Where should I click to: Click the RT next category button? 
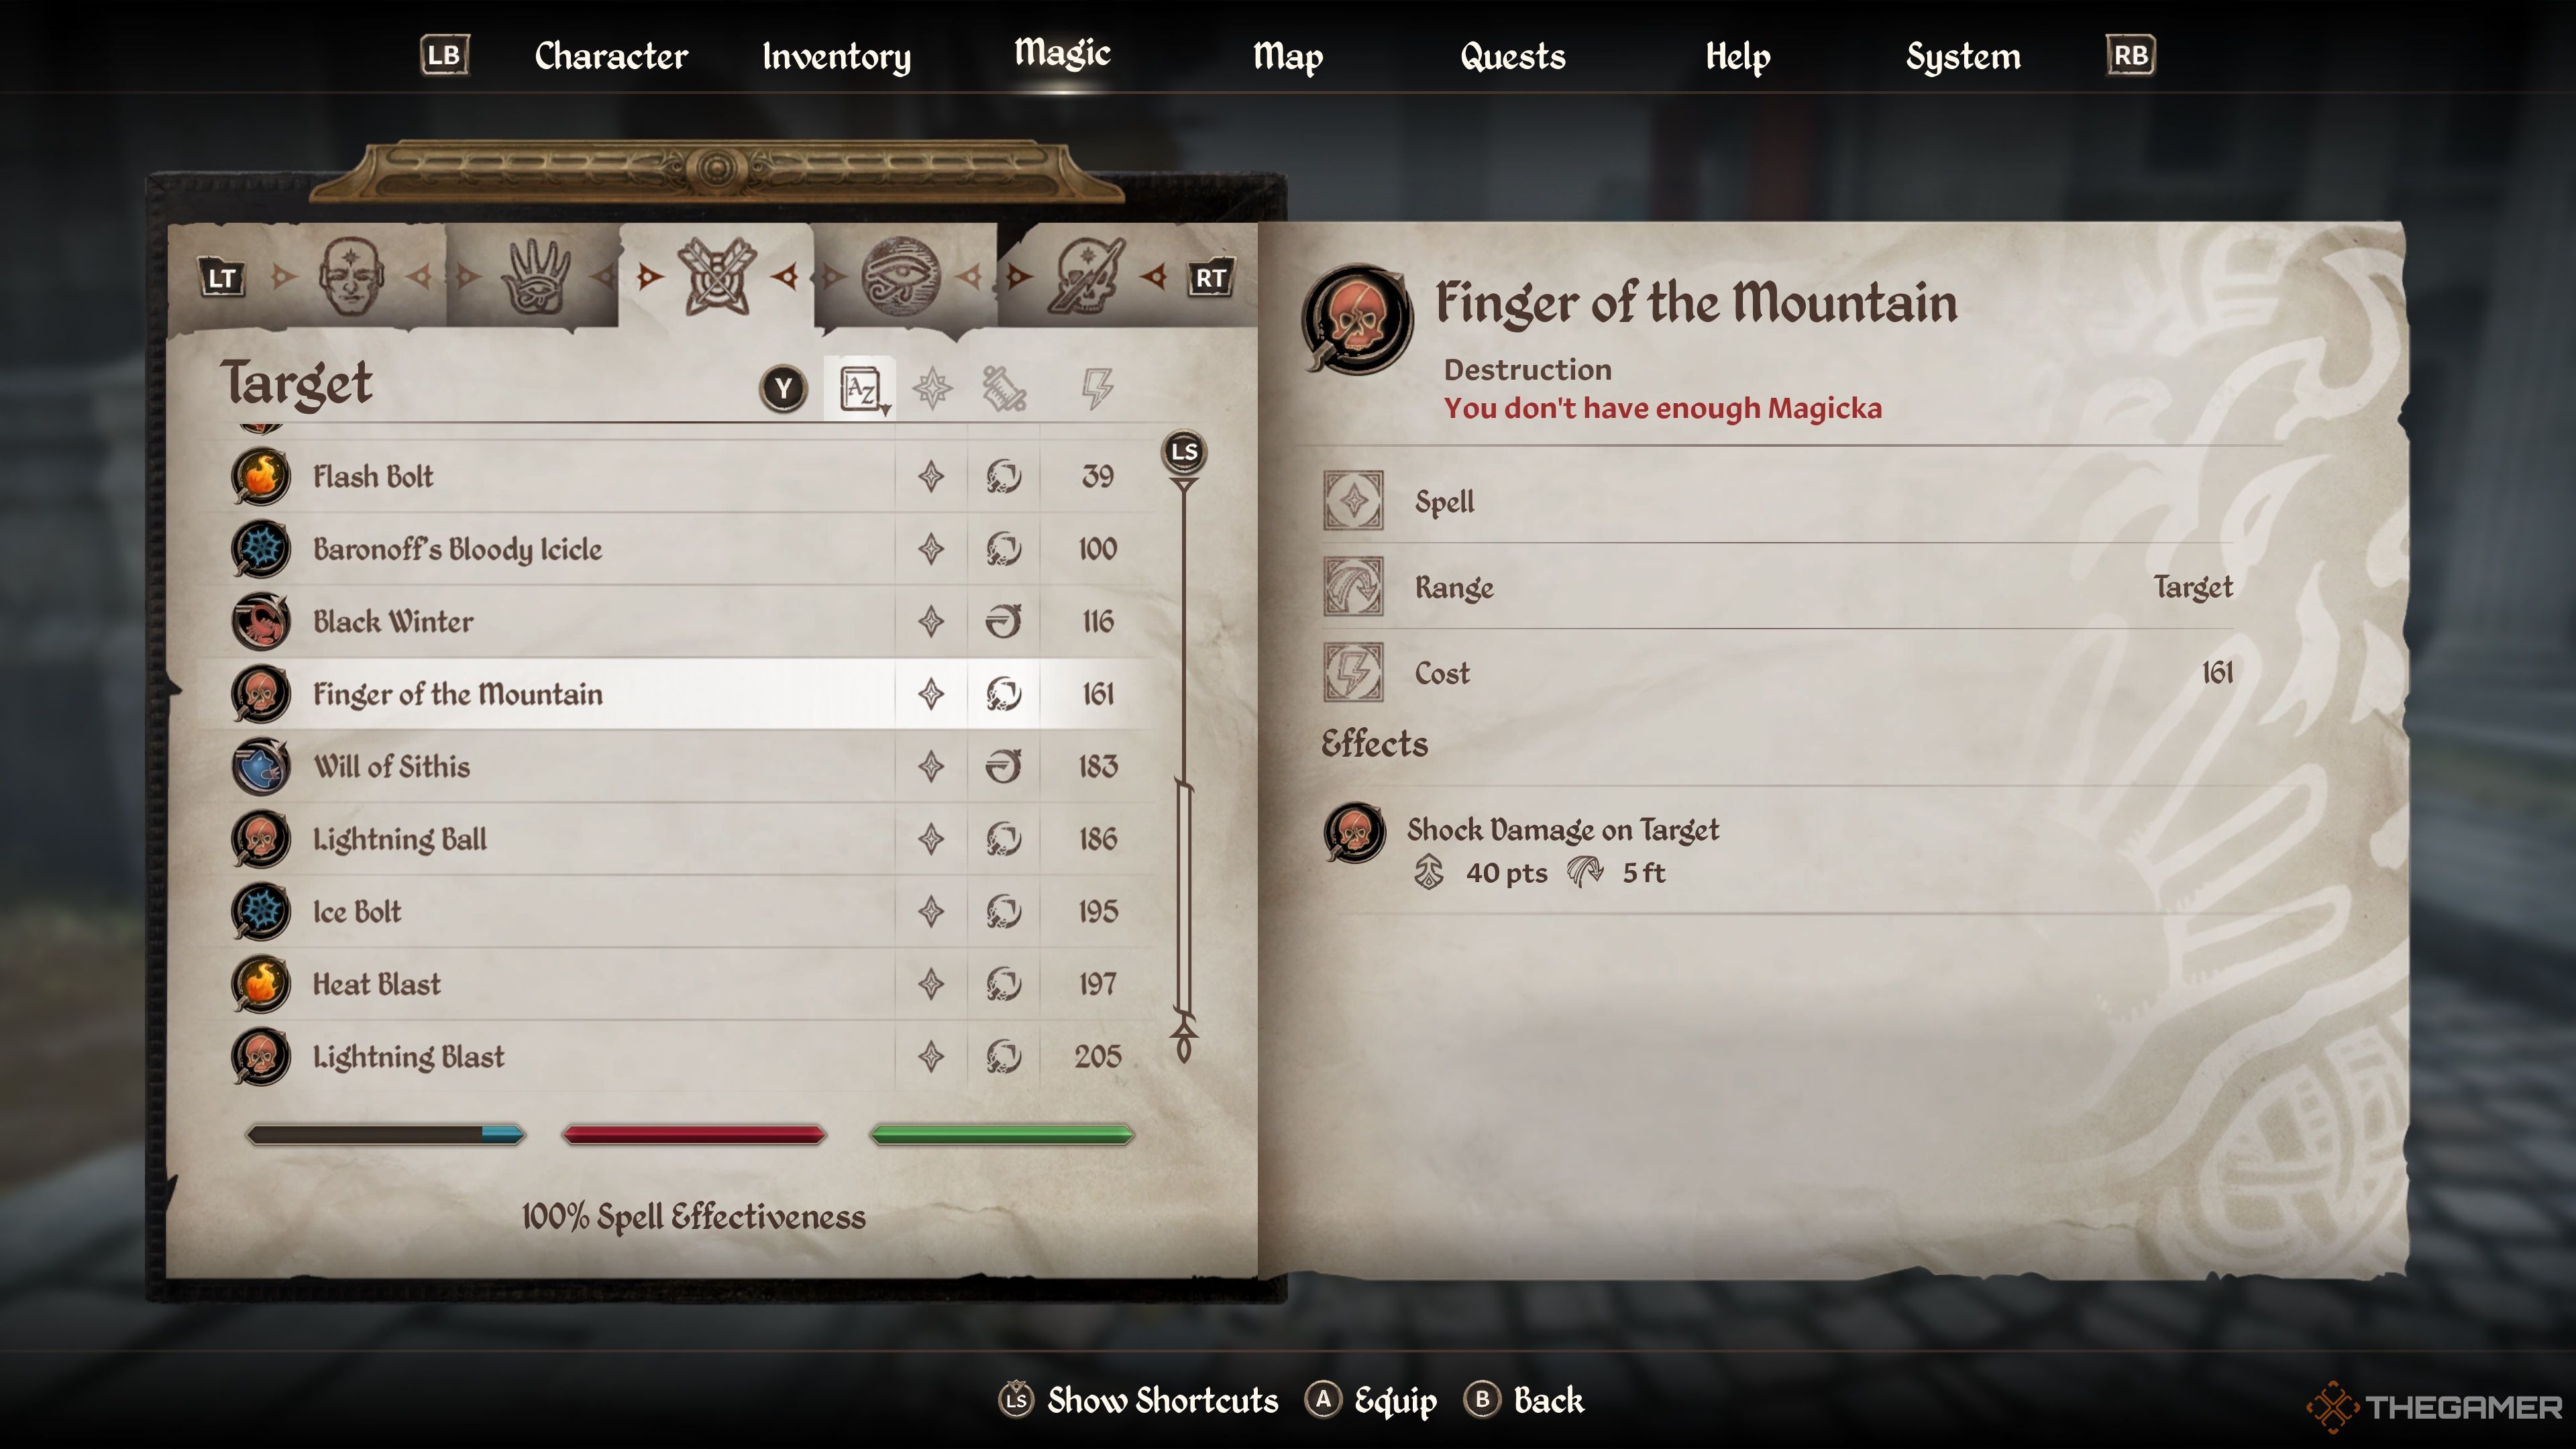1210,278
